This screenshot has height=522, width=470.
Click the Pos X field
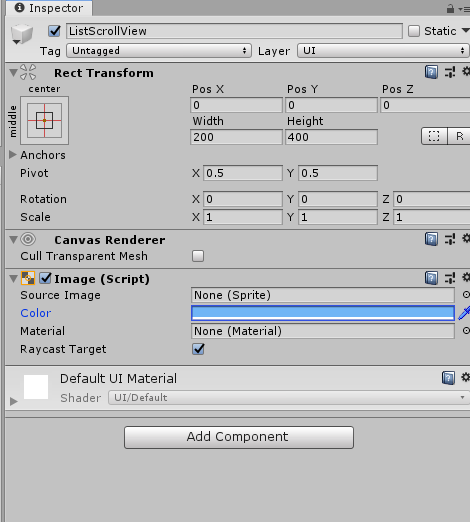pos(236,105)
